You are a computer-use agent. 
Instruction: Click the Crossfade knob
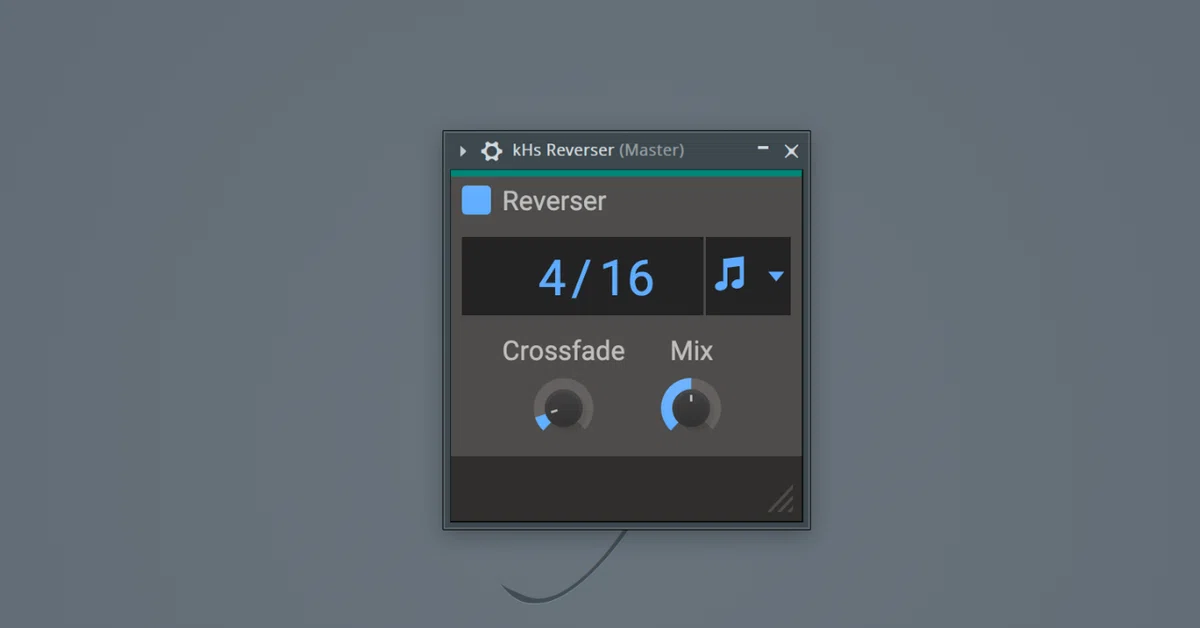(x=563, y=408)
